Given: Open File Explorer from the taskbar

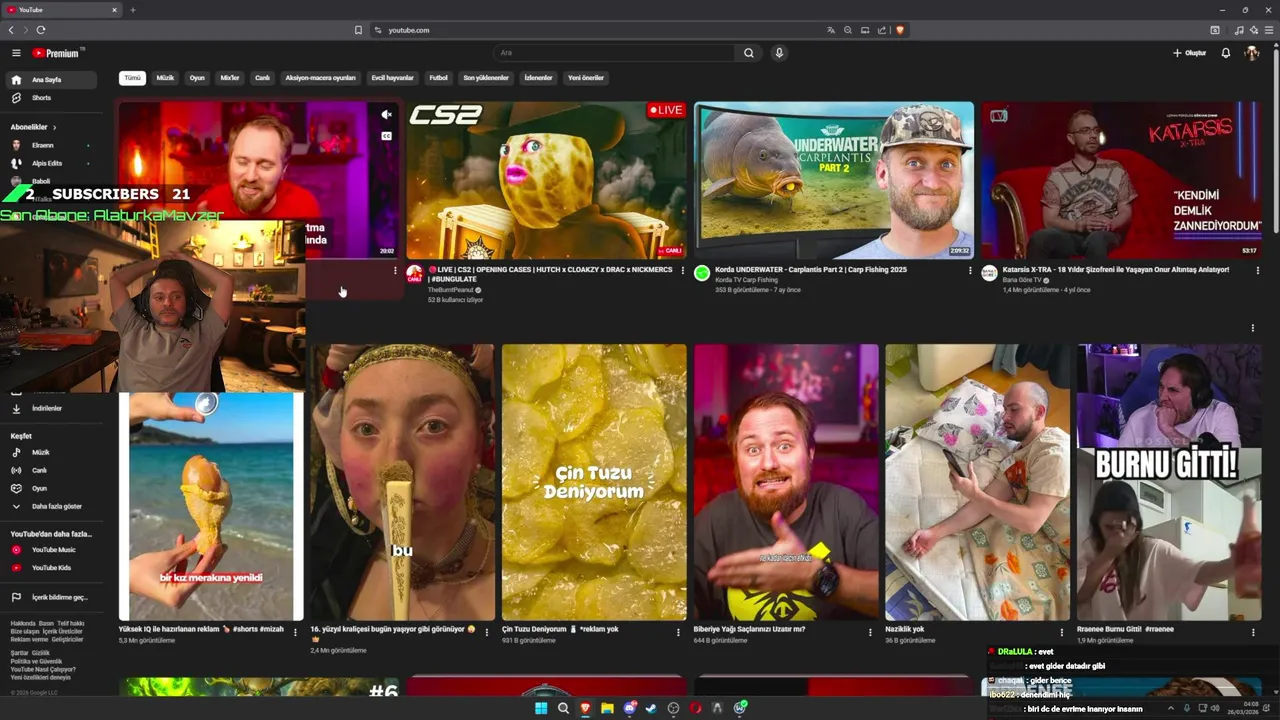Looking at the screenshot, I should [607, 708].
